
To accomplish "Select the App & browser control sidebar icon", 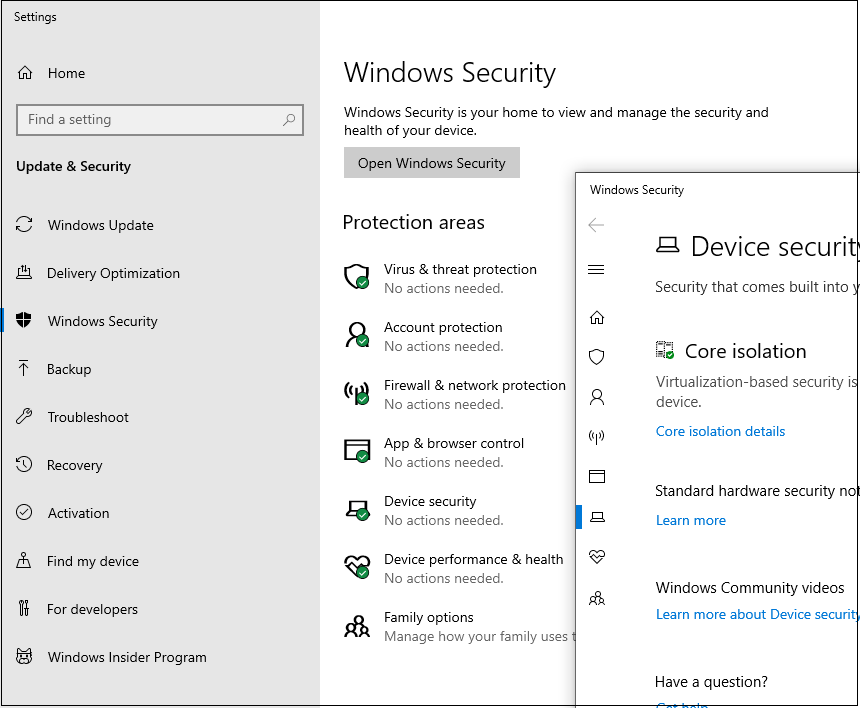I will tap(597, 477).
